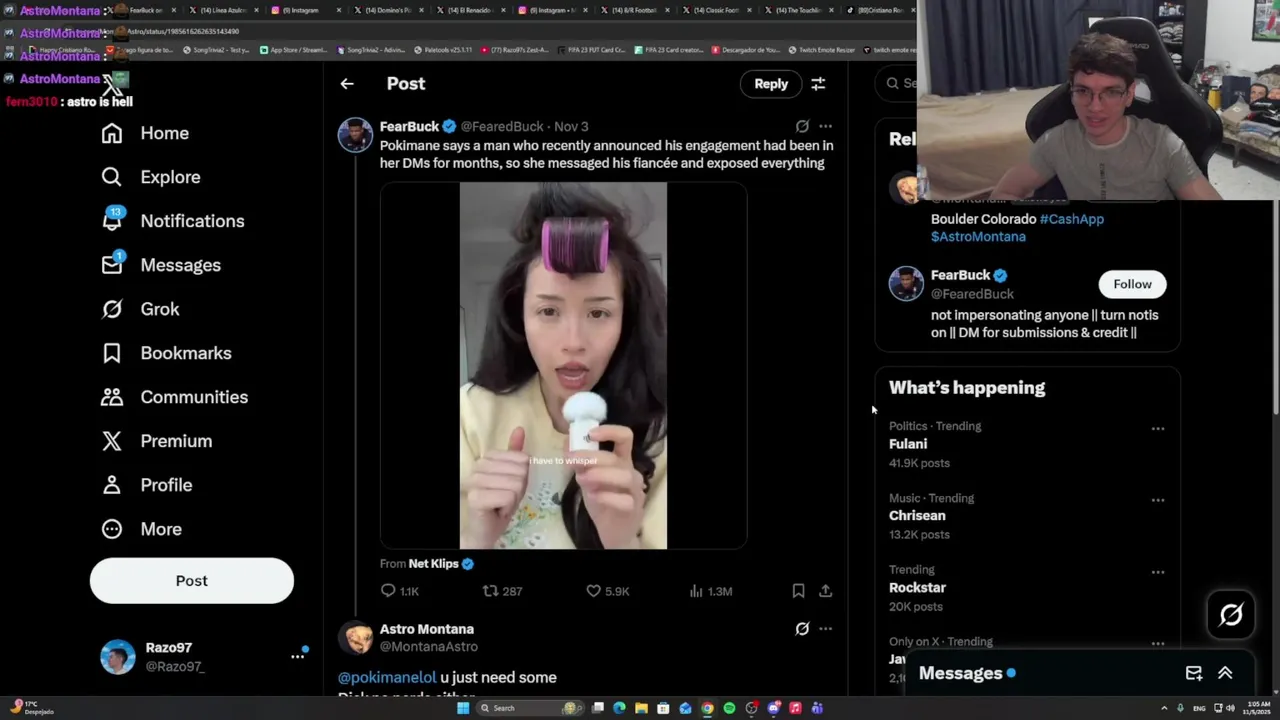Viewport: 1280px width, 720px height.
Task: Open the Paletools bookmark
Action: pyautogui.click(x=443, y=49)
